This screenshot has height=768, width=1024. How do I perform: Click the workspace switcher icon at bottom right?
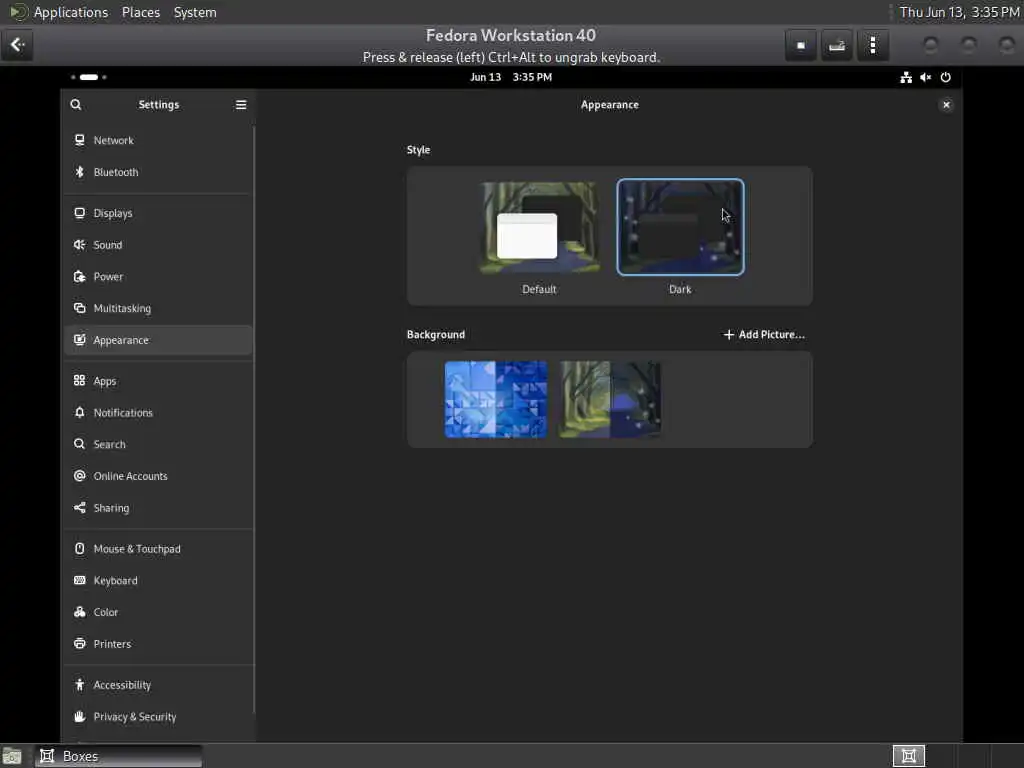(x=909, y=756)
